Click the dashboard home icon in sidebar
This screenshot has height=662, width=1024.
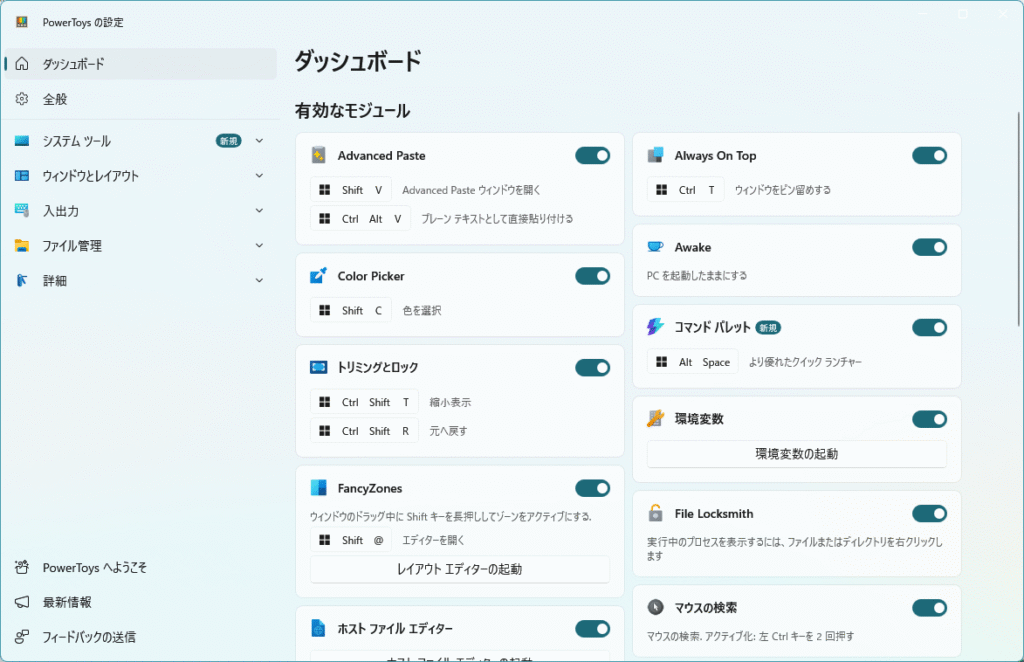[x=22, y=63]
